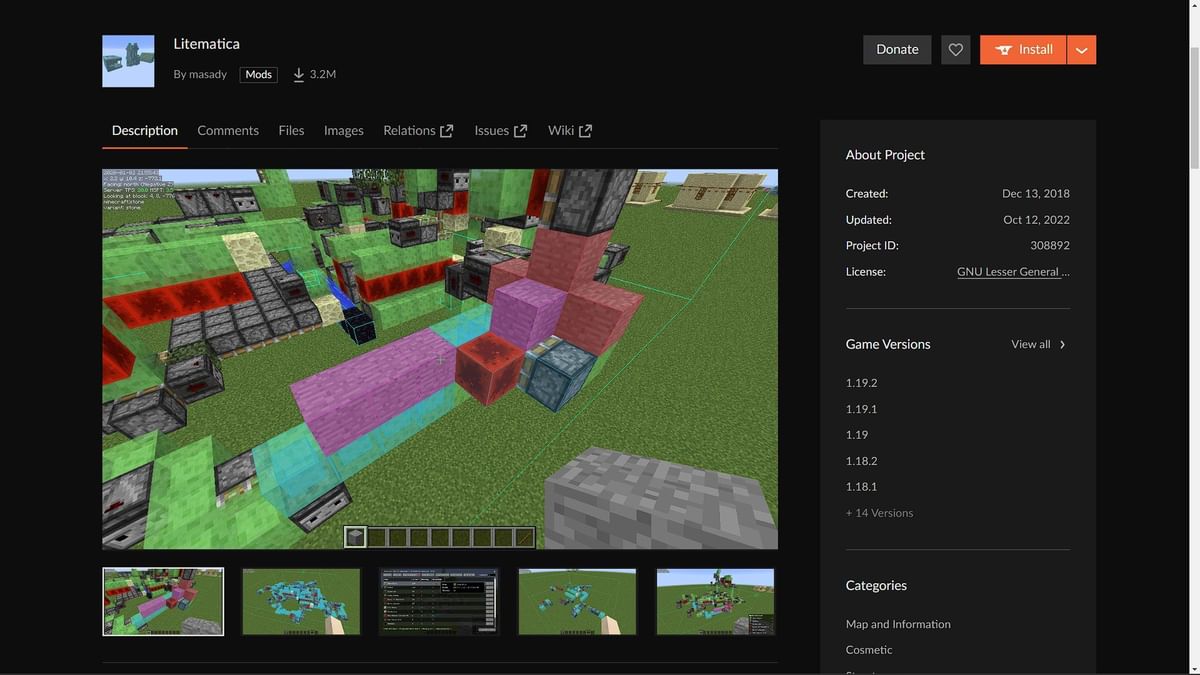Screen dimensions: 1200x675
Task: Expand the +14 Versions list
Action: 879,512
